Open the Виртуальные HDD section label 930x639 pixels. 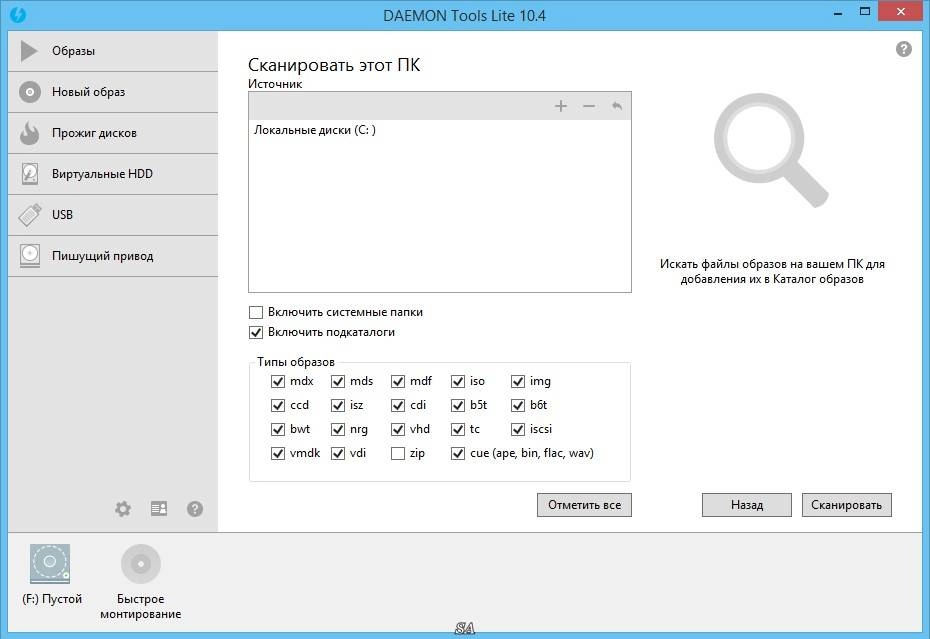click(x=102, y=174)
